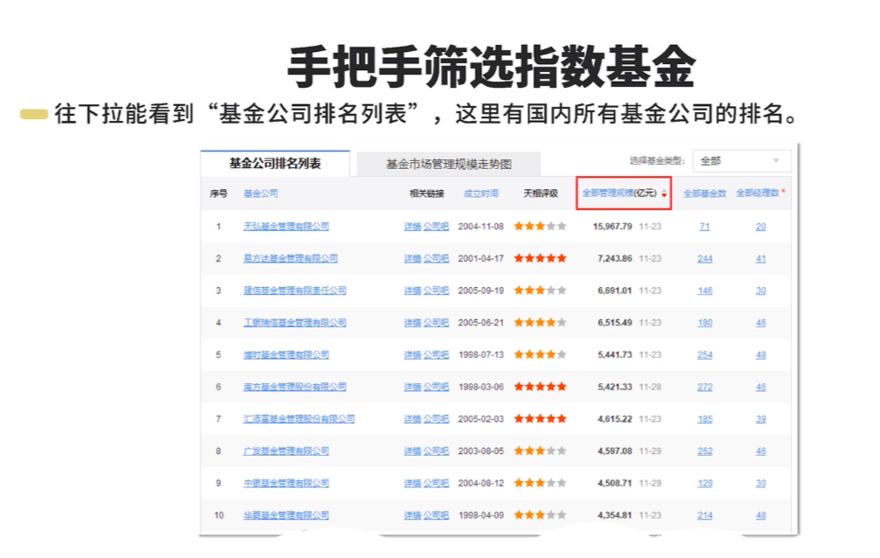The image size is (880, 558).
Task: Open fund count 185 for 汇添富基金
Action: 705,419
